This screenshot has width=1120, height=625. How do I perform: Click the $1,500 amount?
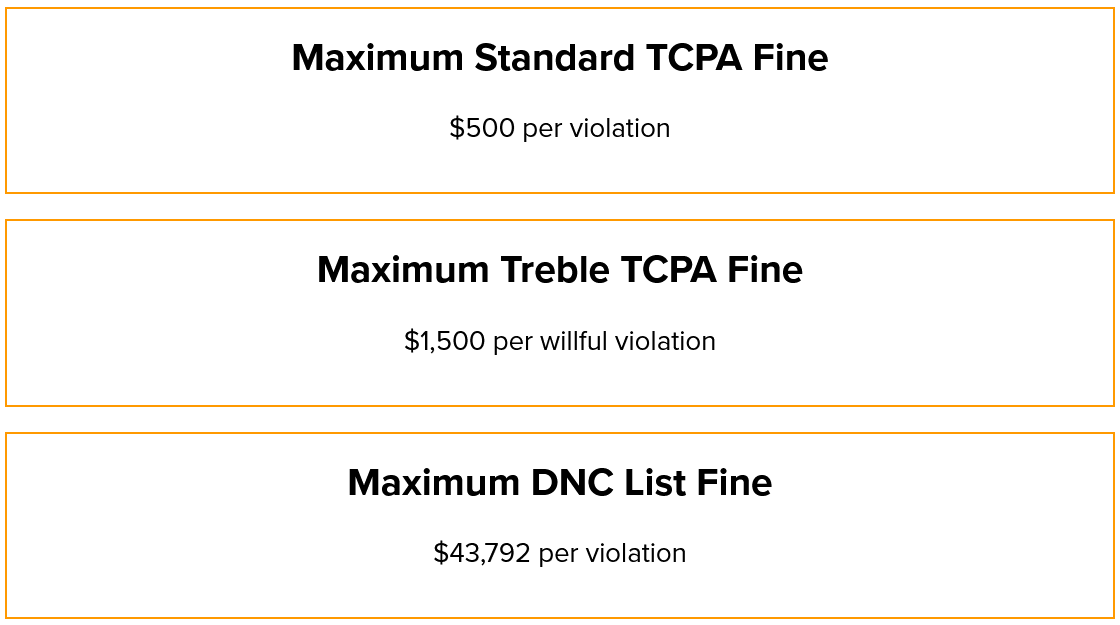[444, 341]
